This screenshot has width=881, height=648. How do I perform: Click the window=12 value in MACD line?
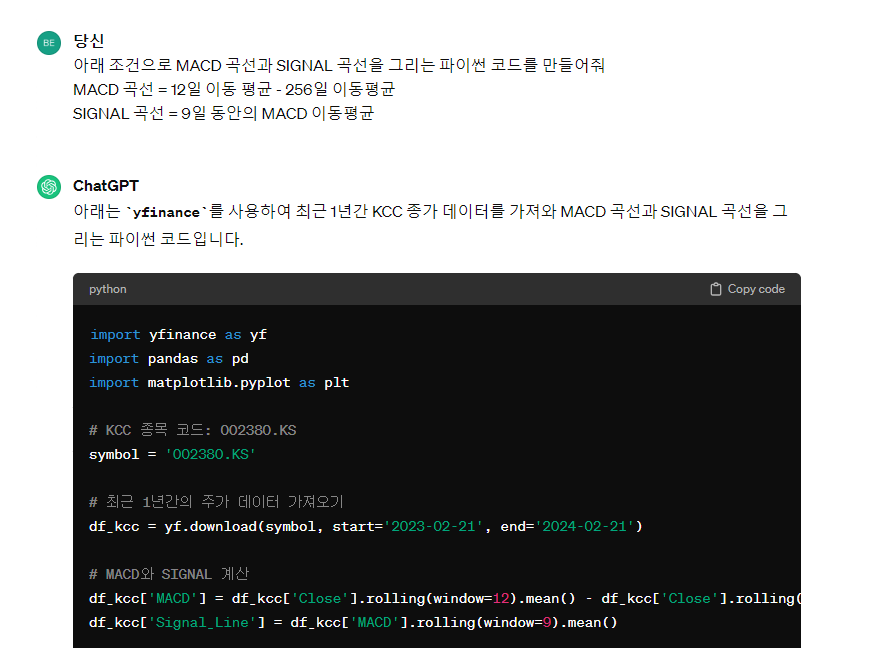[x=501, y=599]
